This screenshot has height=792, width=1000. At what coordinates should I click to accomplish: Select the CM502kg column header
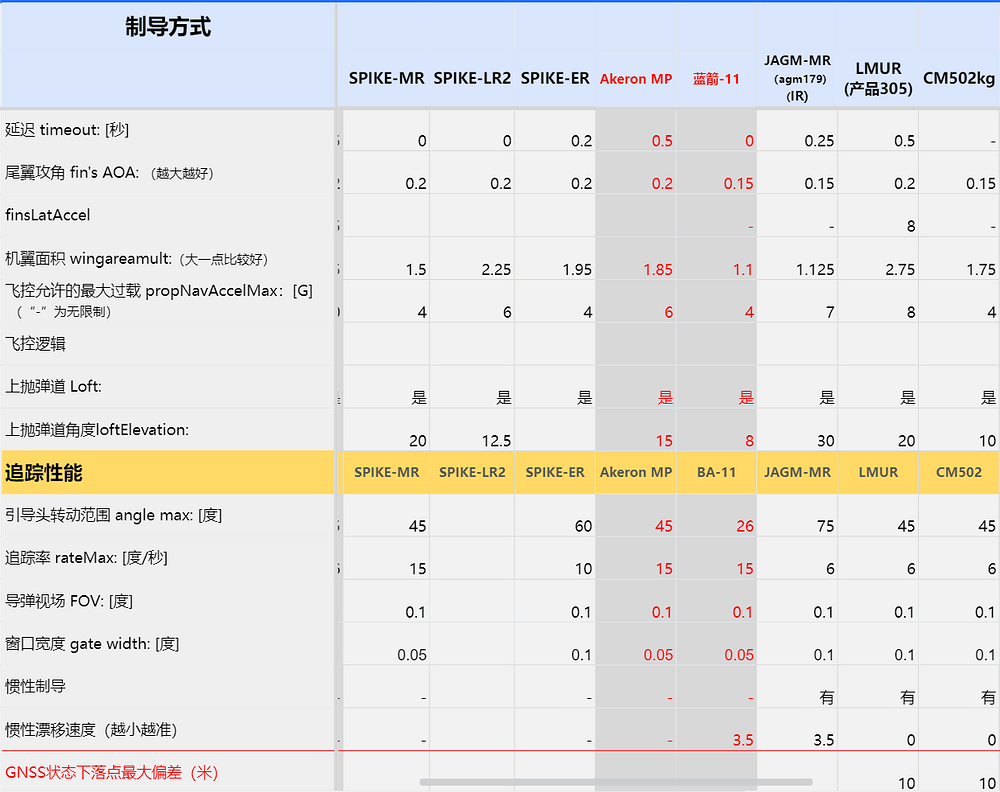click(x=959, y=77)
